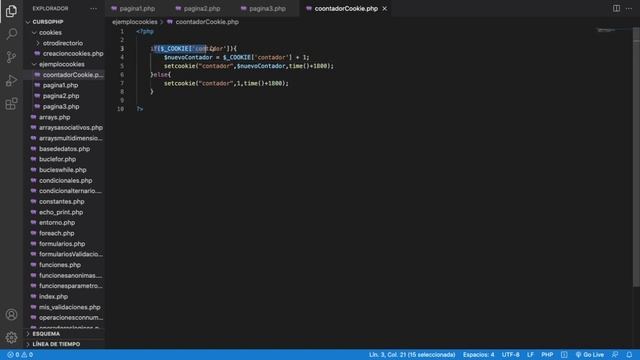Place cursor on the else line

click(160, 75)
